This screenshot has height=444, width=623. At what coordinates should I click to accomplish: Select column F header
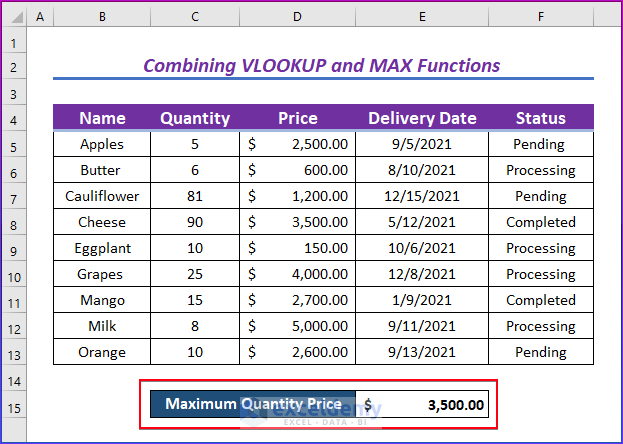540,18
